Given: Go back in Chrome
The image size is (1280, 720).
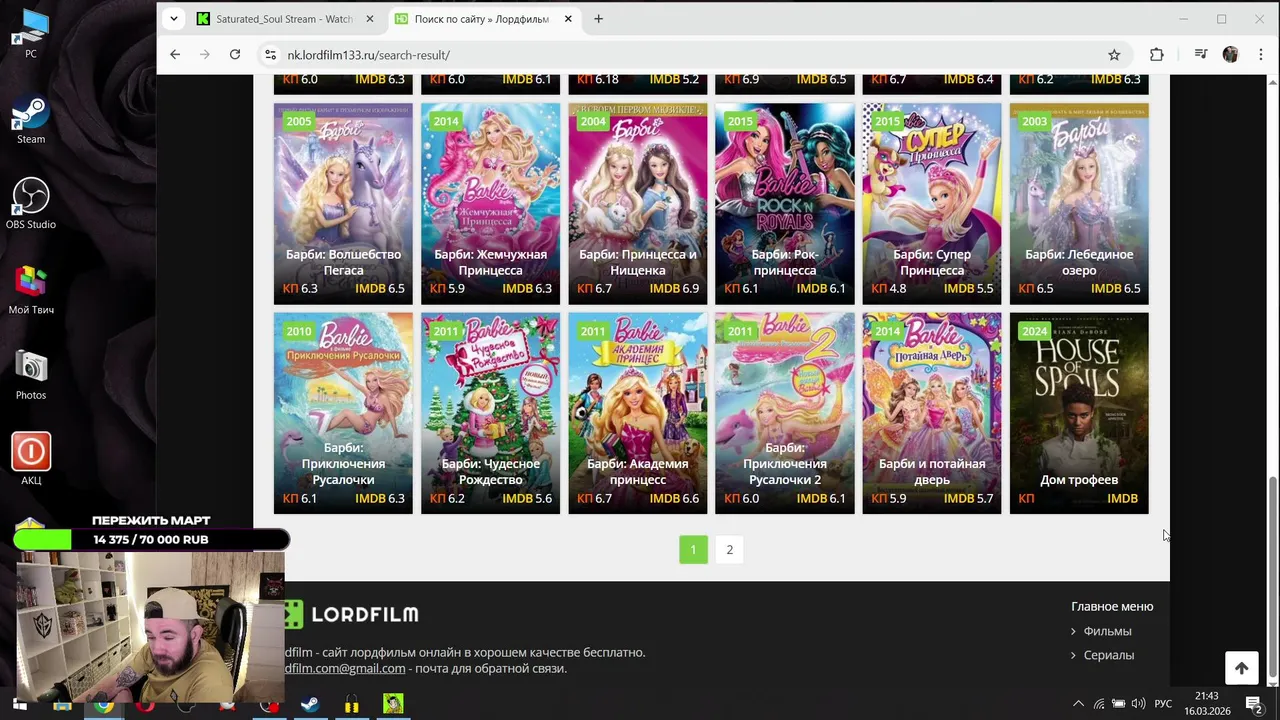Looking at the screenshot, I should [175, 55].
